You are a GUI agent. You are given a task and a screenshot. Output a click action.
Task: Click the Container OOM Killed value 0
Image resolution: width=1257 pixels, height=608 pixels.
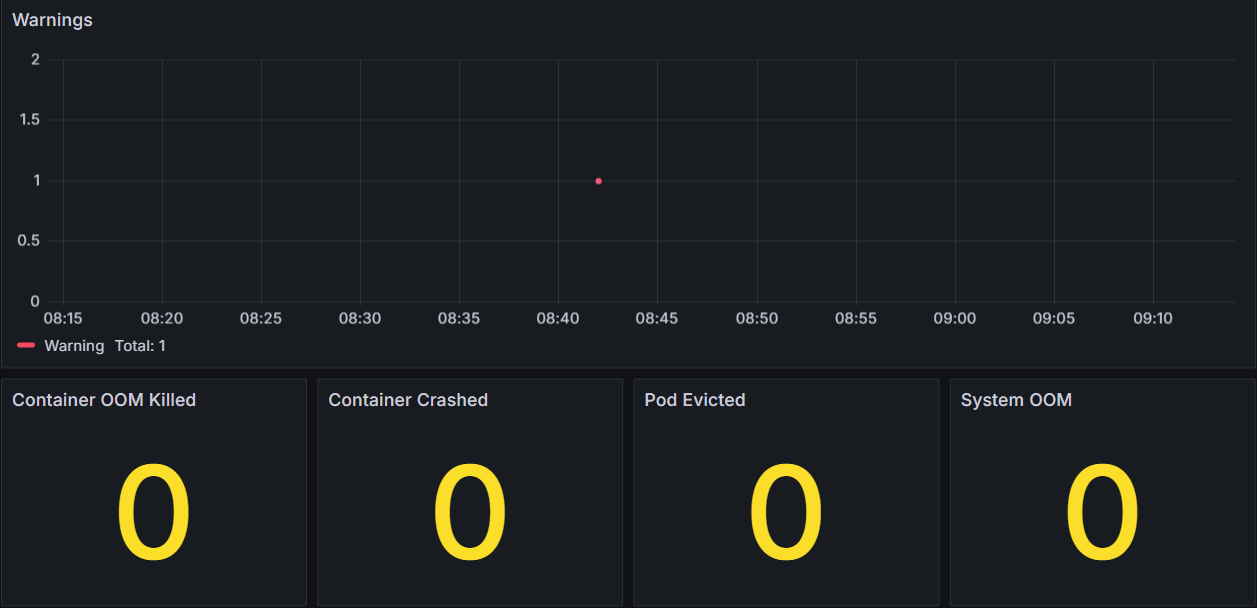(153, 513)
